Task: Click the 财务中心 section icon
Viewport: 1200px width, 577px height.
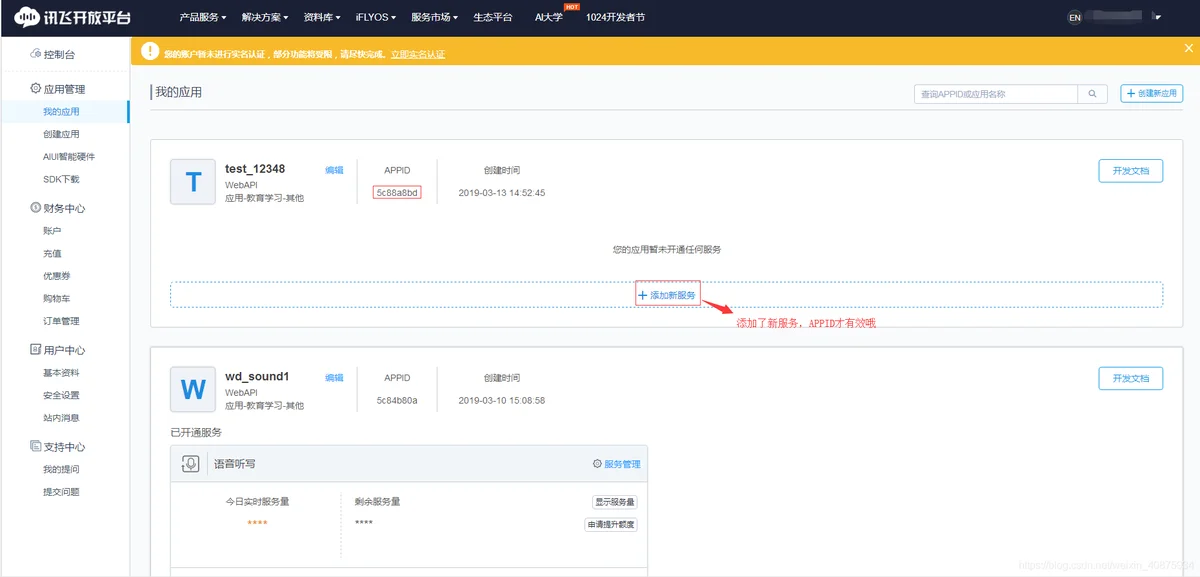Action: pyautogui.click(x=36, y=208)
